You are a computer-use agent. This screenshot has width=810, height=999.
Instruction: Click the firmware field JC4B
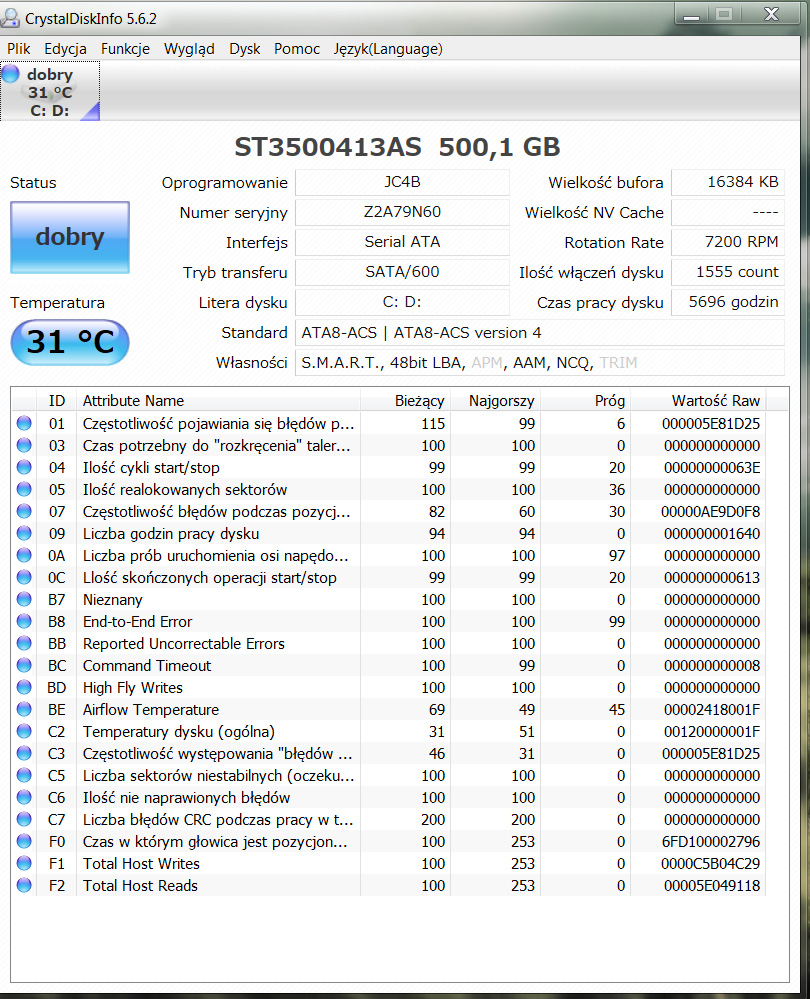(402, 182)
